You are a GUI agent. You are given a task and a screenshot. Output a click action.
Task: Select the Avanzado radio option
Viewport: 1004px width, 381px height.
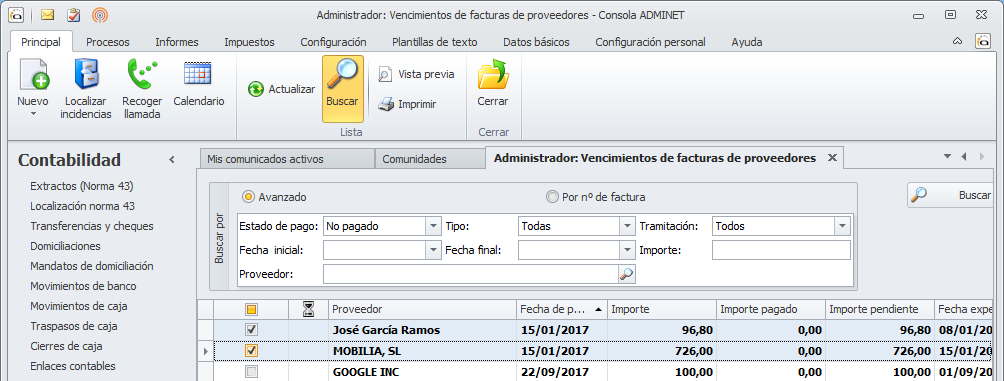point(248,197)
